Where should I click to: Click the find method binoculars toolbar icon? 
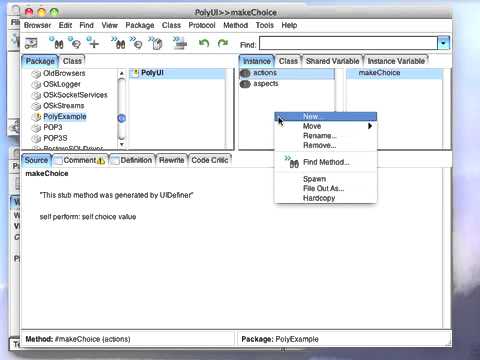118,43
